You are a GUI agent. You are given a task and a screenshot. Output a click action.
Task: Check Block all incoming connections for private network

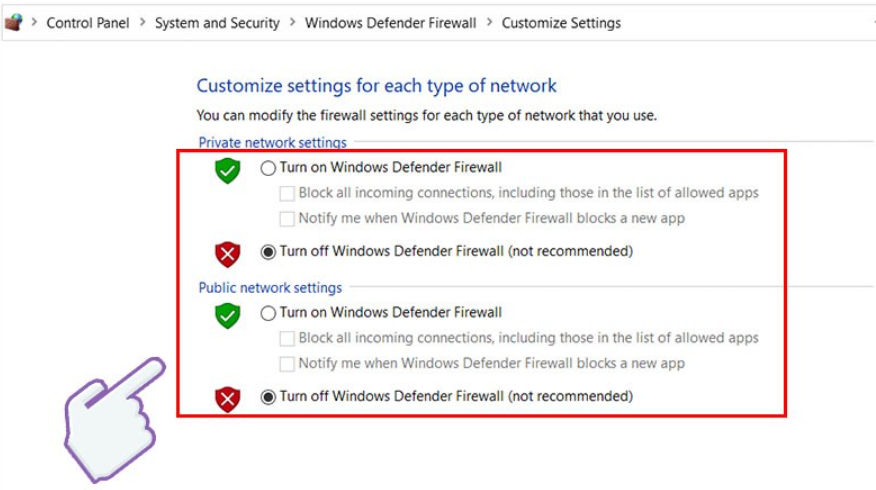287,193
